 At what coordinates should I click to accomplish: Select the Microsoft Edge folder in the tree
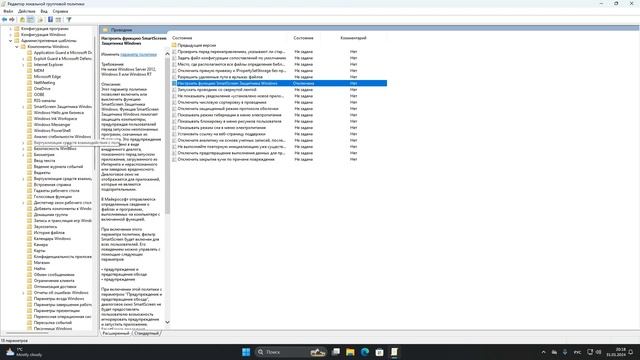coord(47,77)
